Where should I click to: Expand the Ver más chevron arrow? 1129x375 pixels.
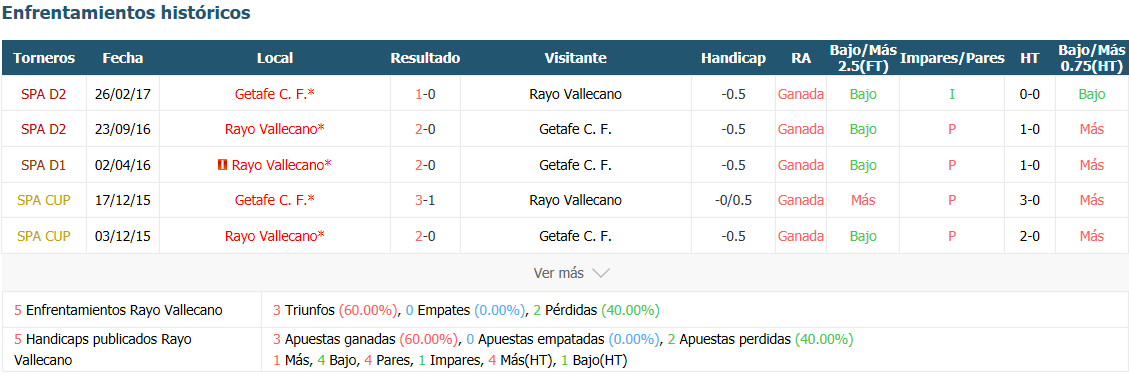[601, 274]
